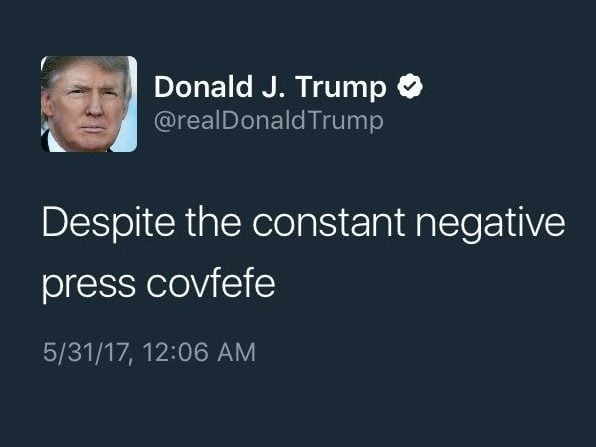596x447 pixels.
Task: Click the word Despite in tweet
Action: coord(109,223)
